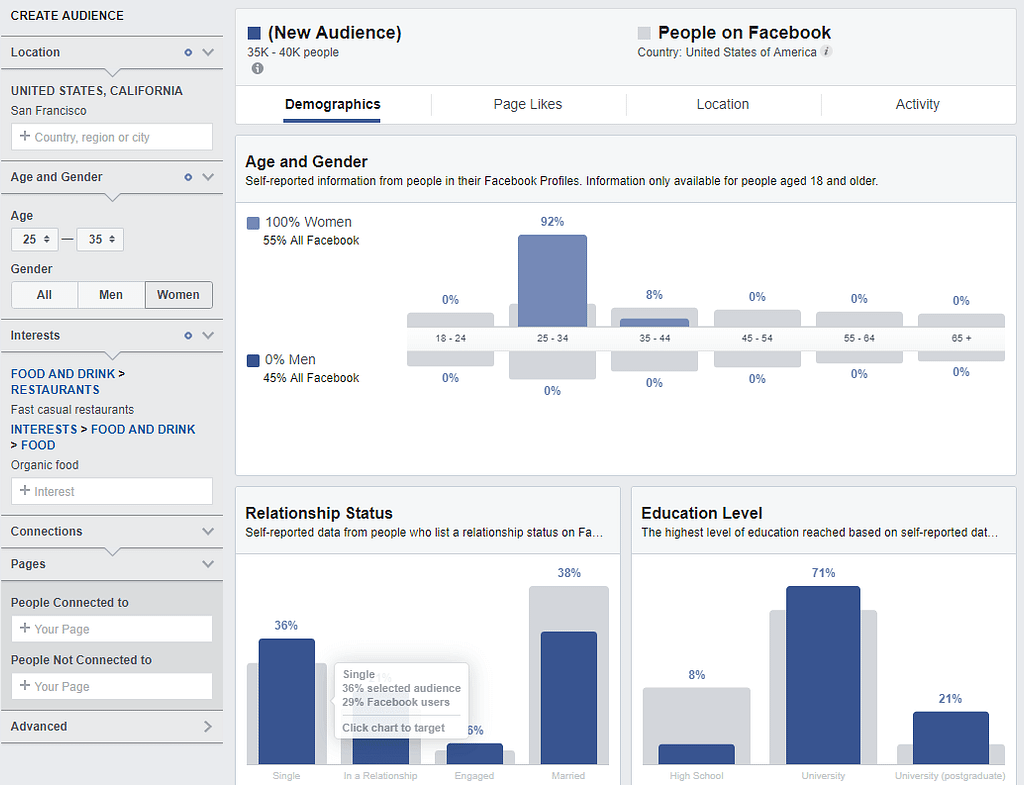
Task: Collapse the Age and Gender section chevron
Action: click(x=208, y=177)
